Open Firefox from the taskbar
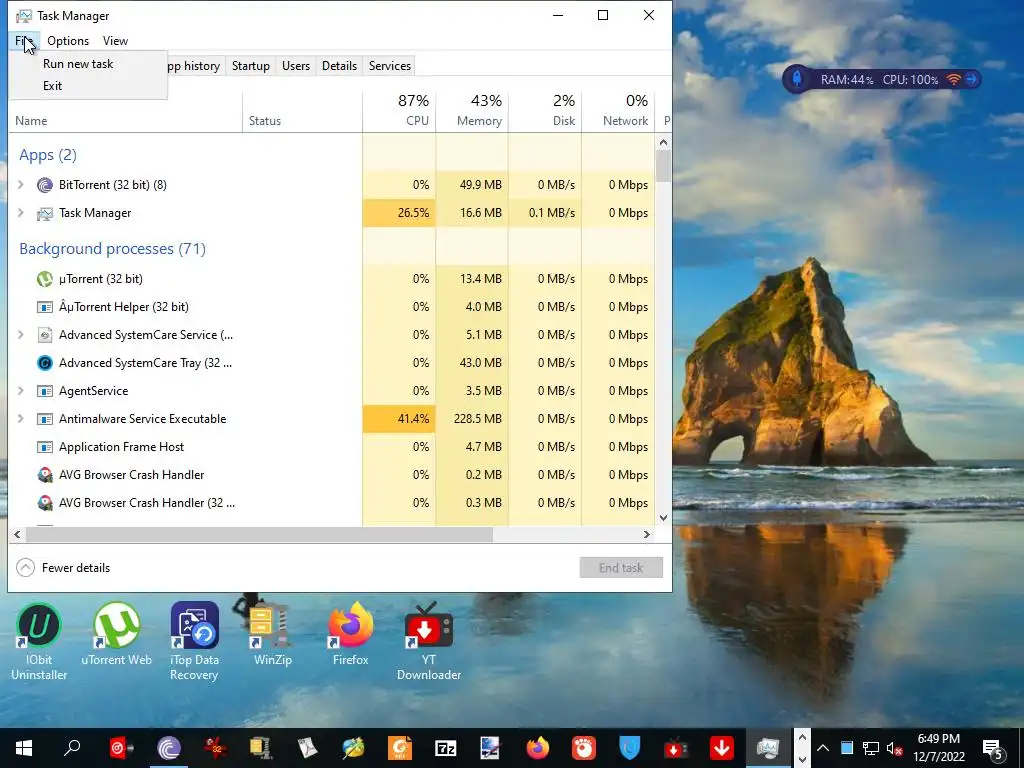Screen dimensions: 1024x768 (x=537, y=748)
